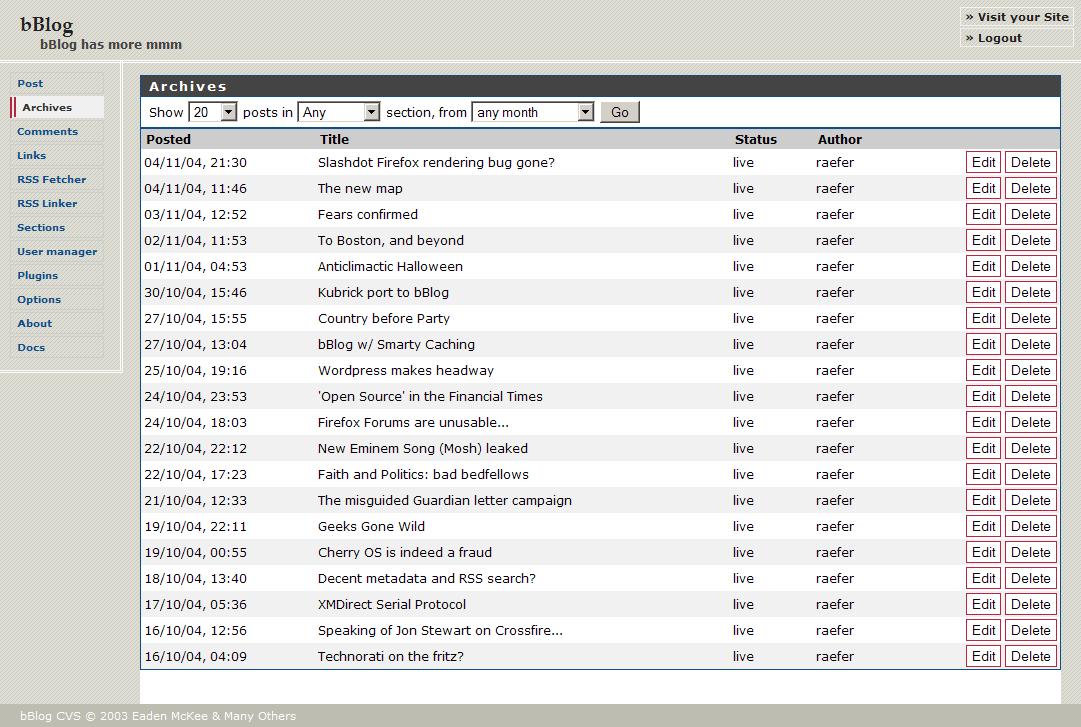Delete 'The new map' post
This screenshot has width=1081, height=727.
(x=1031, y=188)
